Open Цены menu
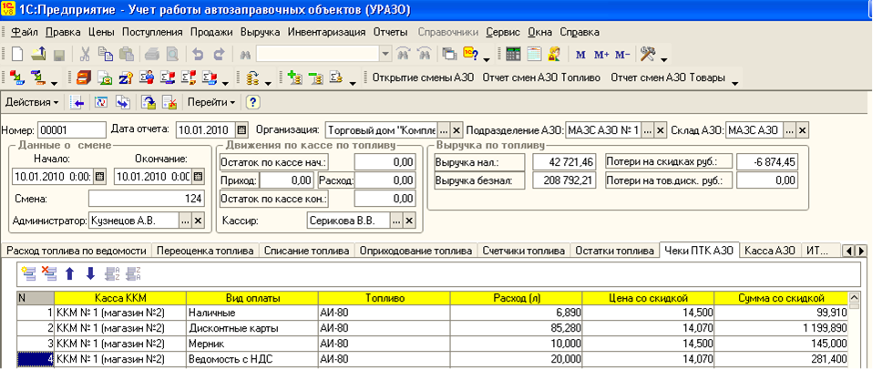 pyautogui.click(x=101, y=32)
